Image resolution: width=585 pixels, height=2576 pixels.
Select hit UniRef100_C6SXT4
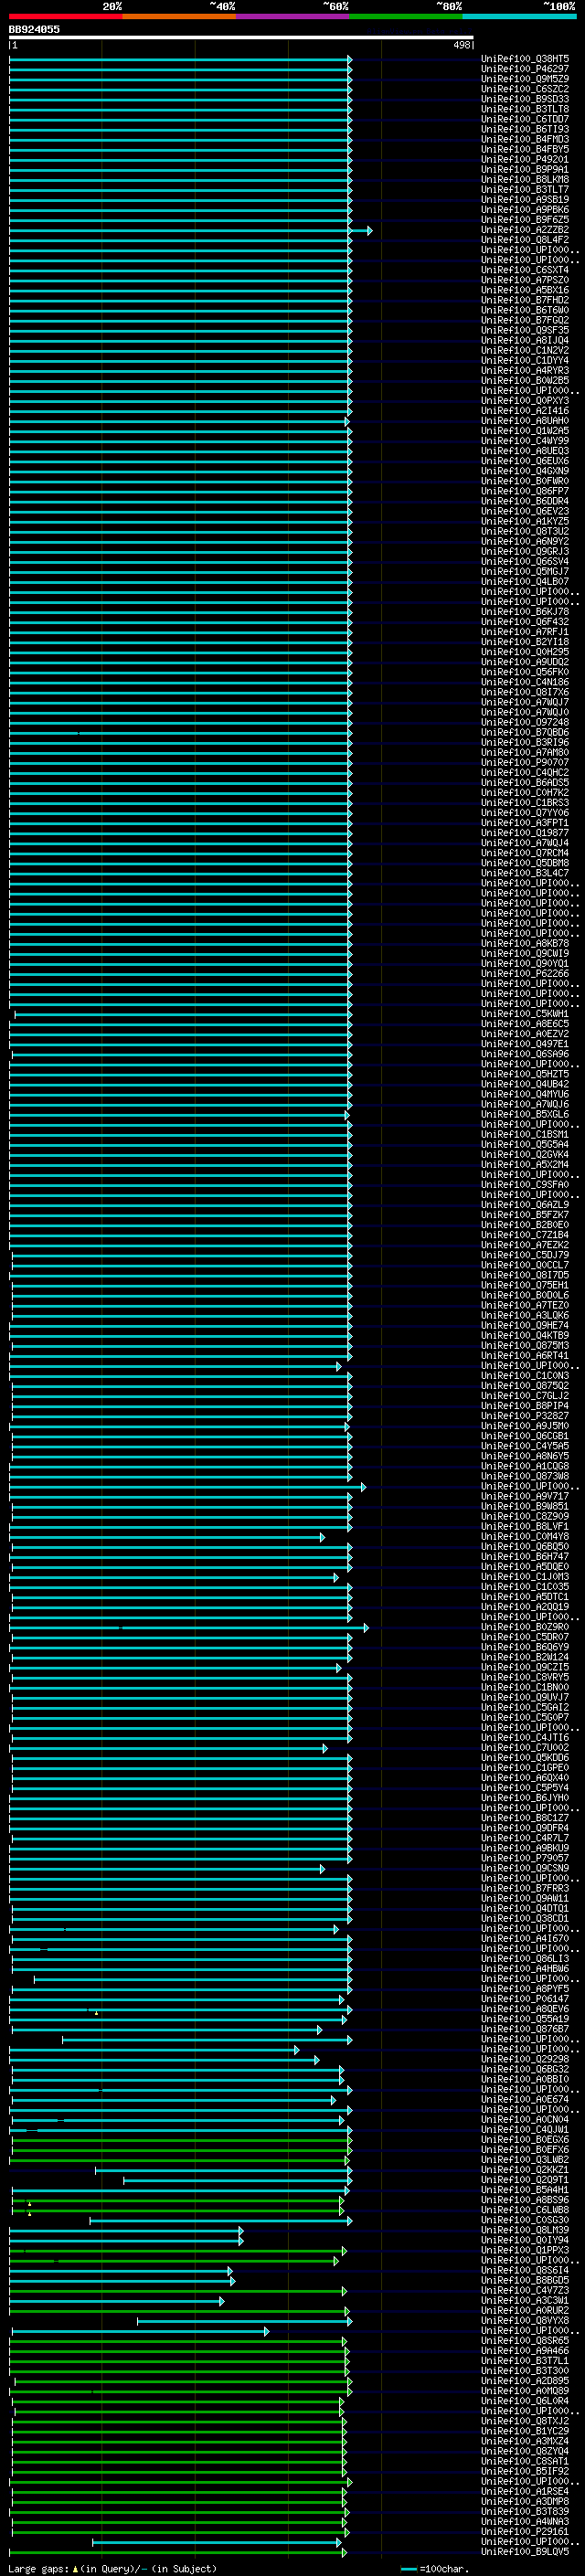(x=525, y=270)
